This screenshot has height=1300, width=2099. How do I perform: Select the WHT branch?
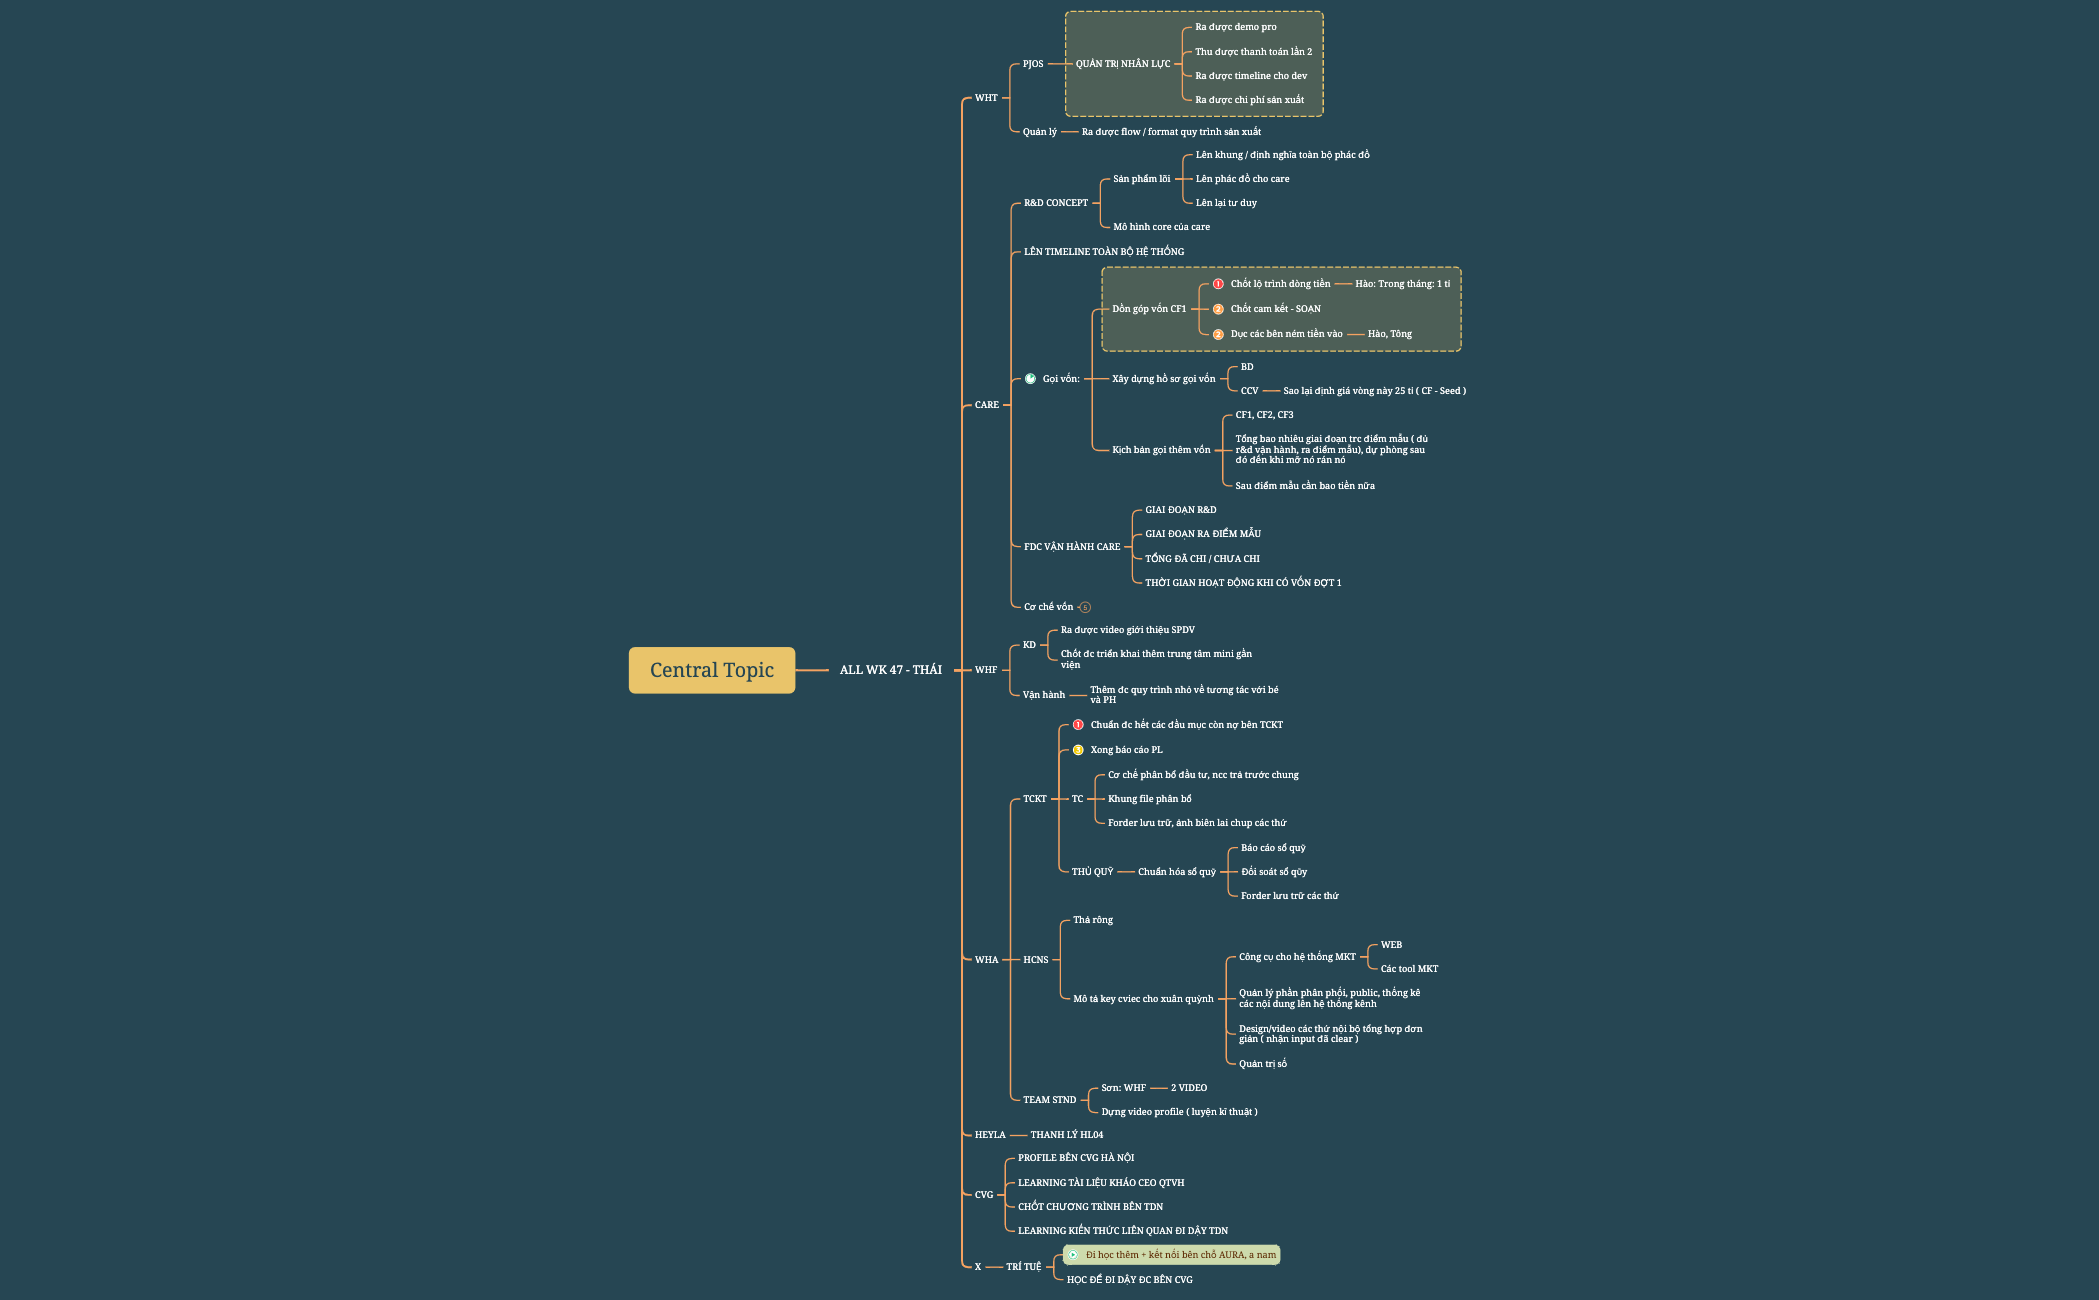pos(986,98)
